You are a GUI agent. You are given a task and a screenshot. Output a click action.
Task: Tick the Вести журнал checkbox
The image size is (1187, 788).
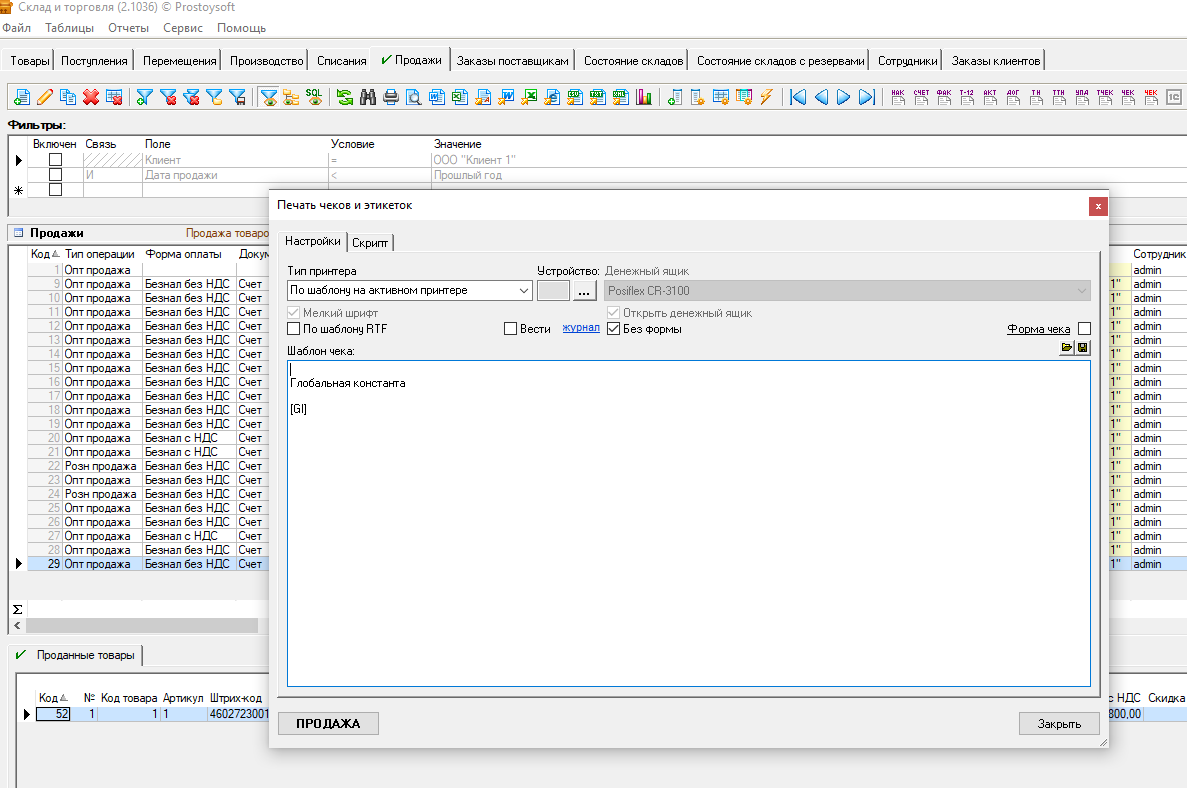(x=510, y=329)
